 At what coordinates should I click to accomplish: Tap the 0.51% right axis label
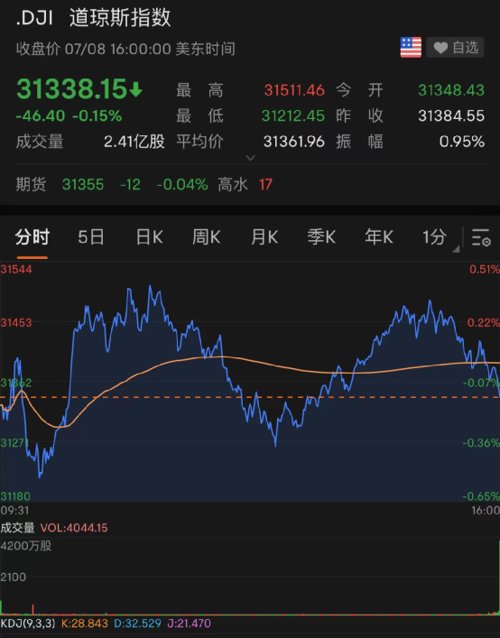click(x=484, y=269)
